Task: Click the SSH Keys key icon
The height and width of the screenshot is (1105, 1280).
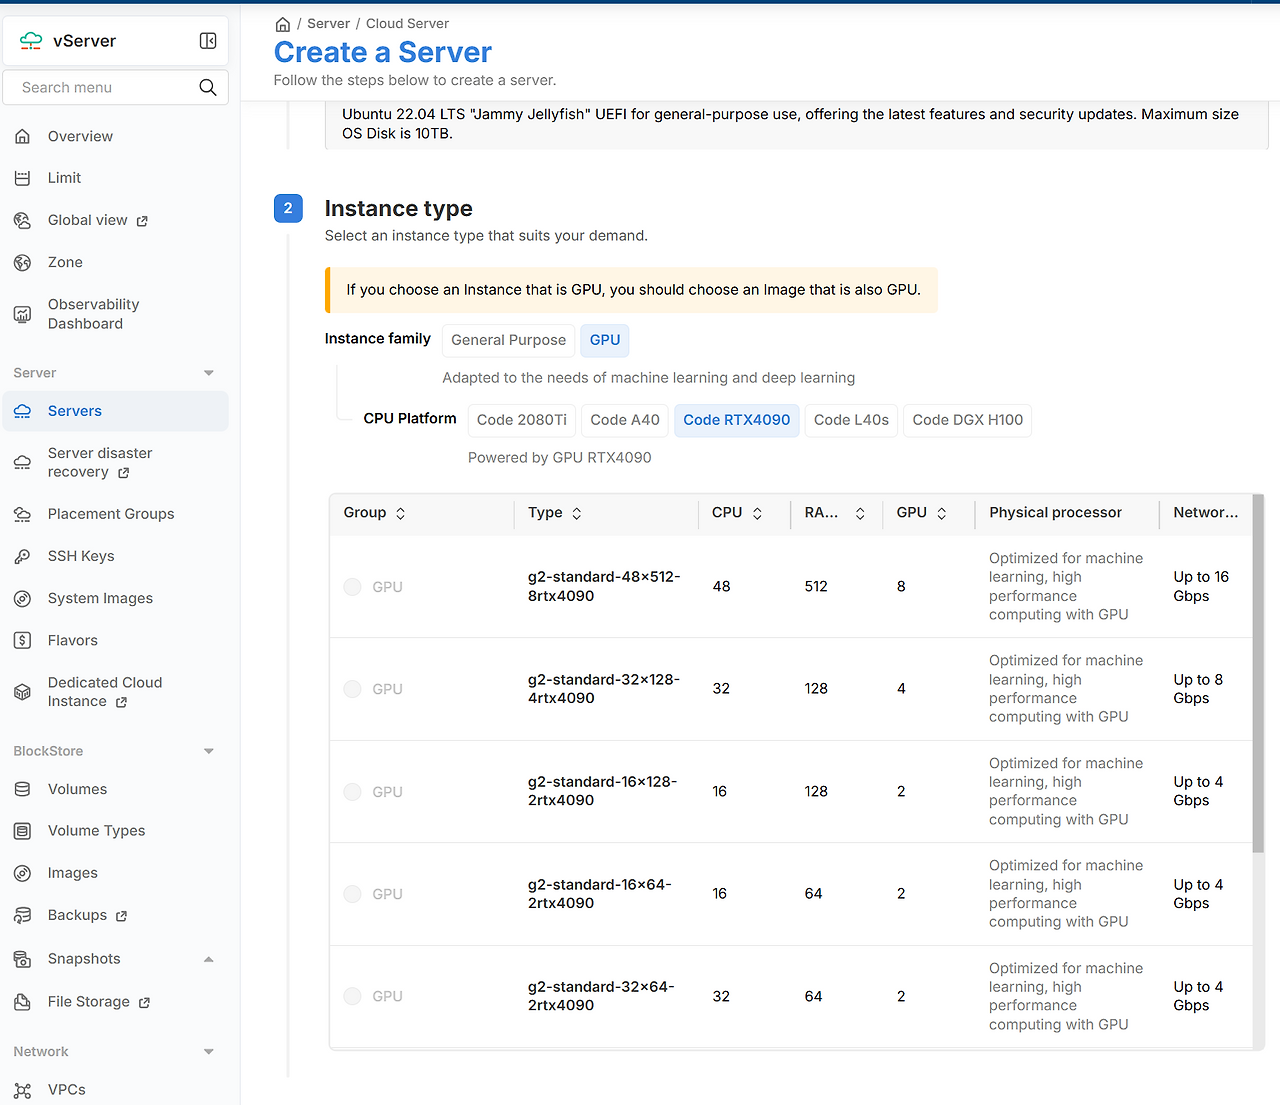Action: tap(22, 556)
